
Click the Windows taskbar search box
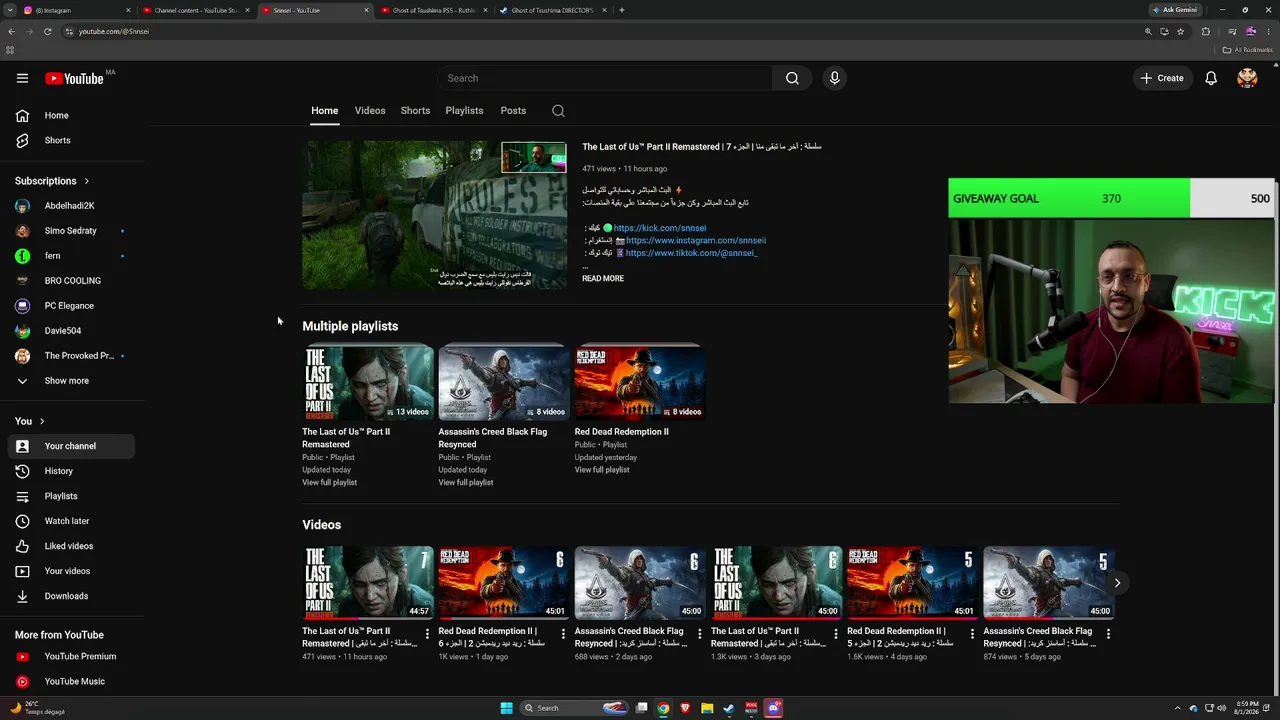pyautogui.click(x=576, y=708)
